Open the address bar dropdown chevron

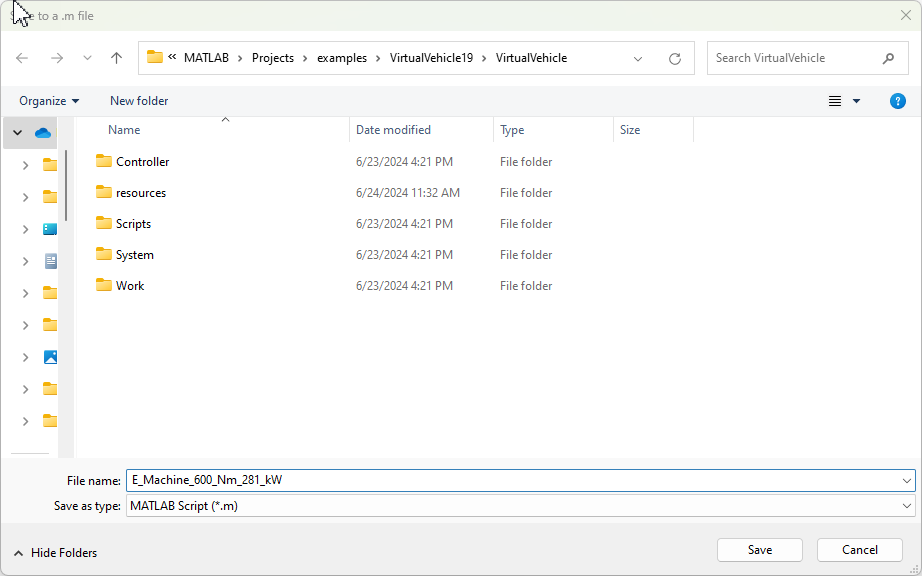638,58
